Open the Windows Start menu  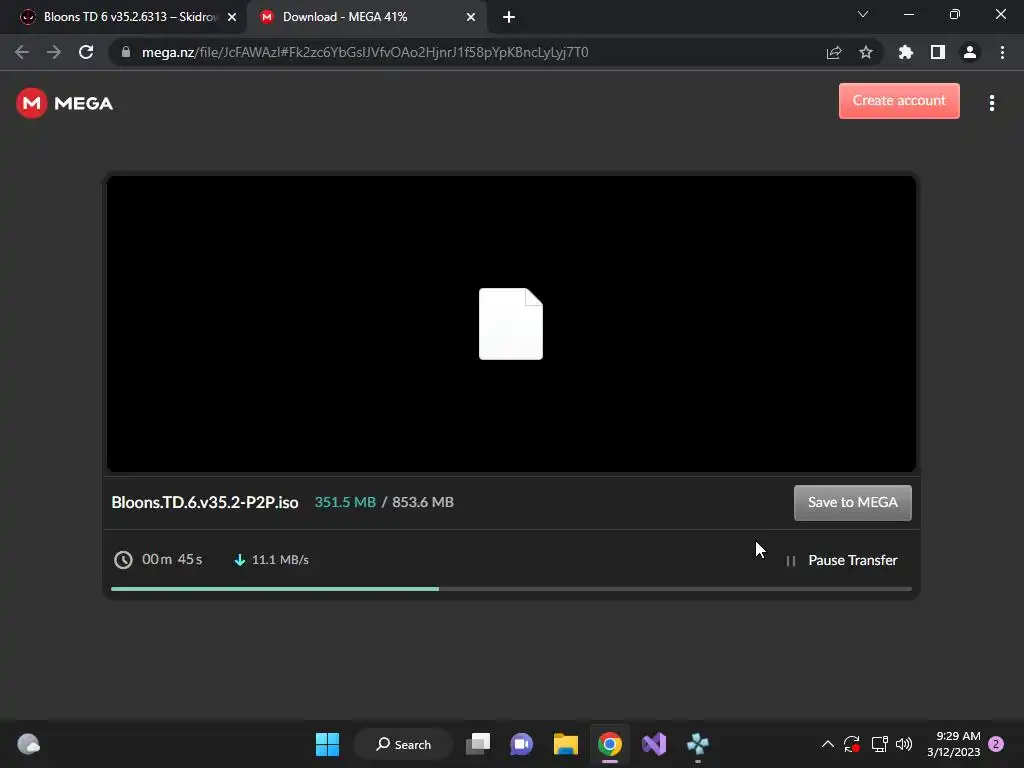click(x=327, y=744)
